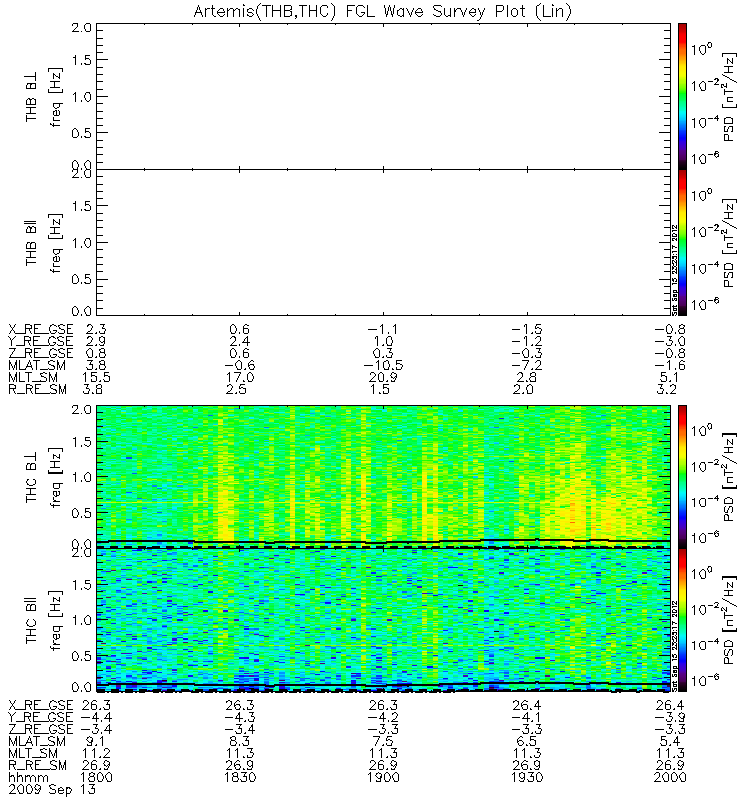This screenshot has width=750, height=800.
Task: Click the THB MLAT_SM value '-7.2'
Action: tap(527, 365)
